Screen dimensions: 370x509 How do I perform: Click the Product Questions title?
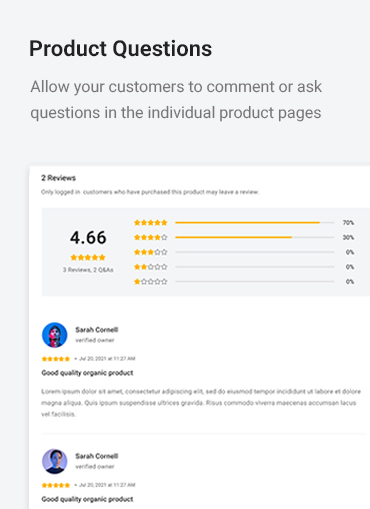[x=120, y=49]
